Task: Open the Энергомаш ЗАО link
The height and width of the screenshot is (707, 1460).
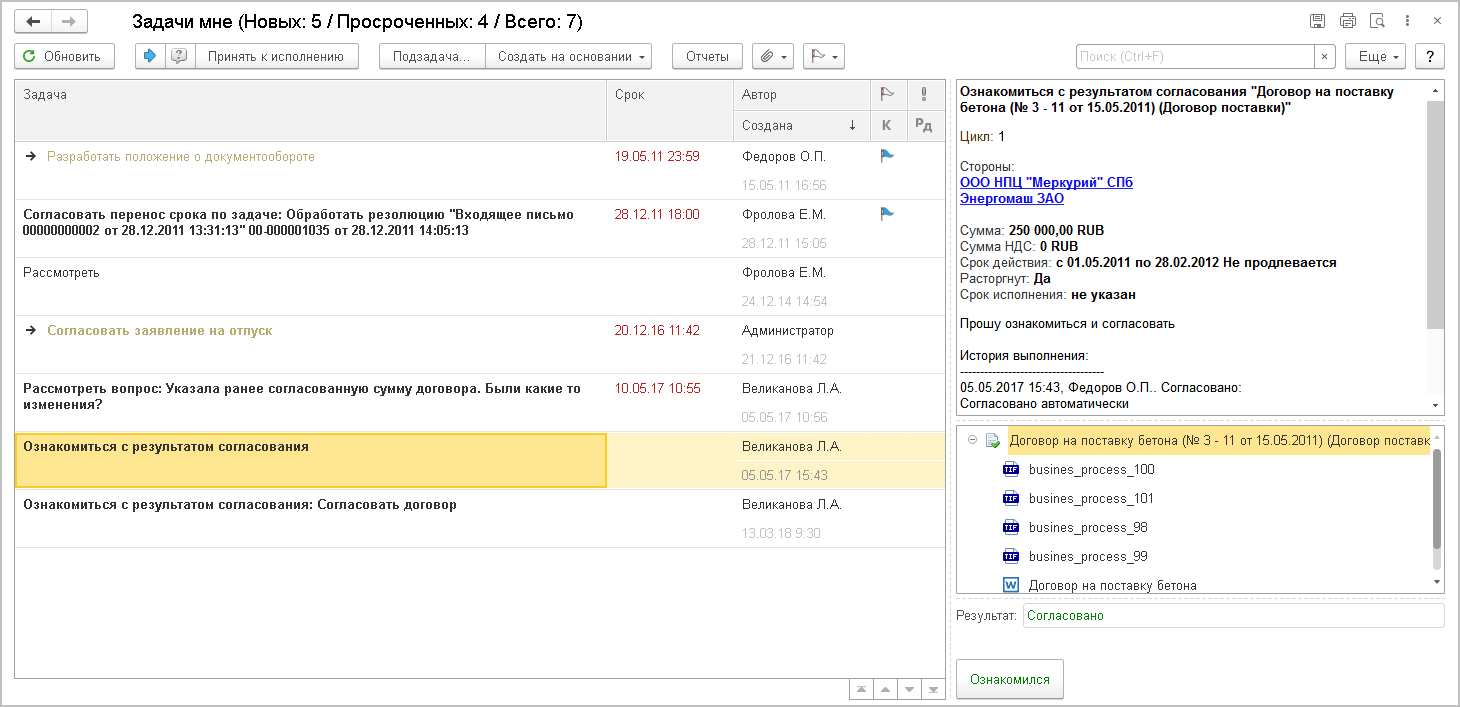Action: pyautogui.click(x=1012, y=198)
